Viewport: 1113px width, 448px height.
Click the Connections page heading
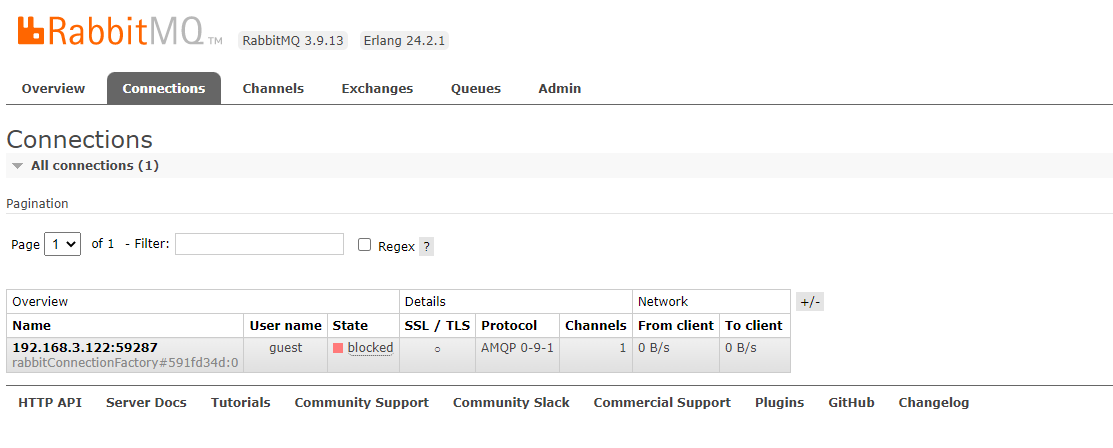click(x=80, y=139)
